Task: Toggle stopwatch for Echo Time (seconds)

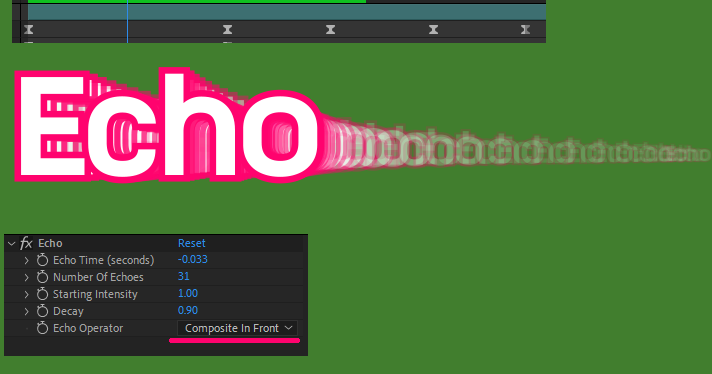Action: (x=42, y=260)
